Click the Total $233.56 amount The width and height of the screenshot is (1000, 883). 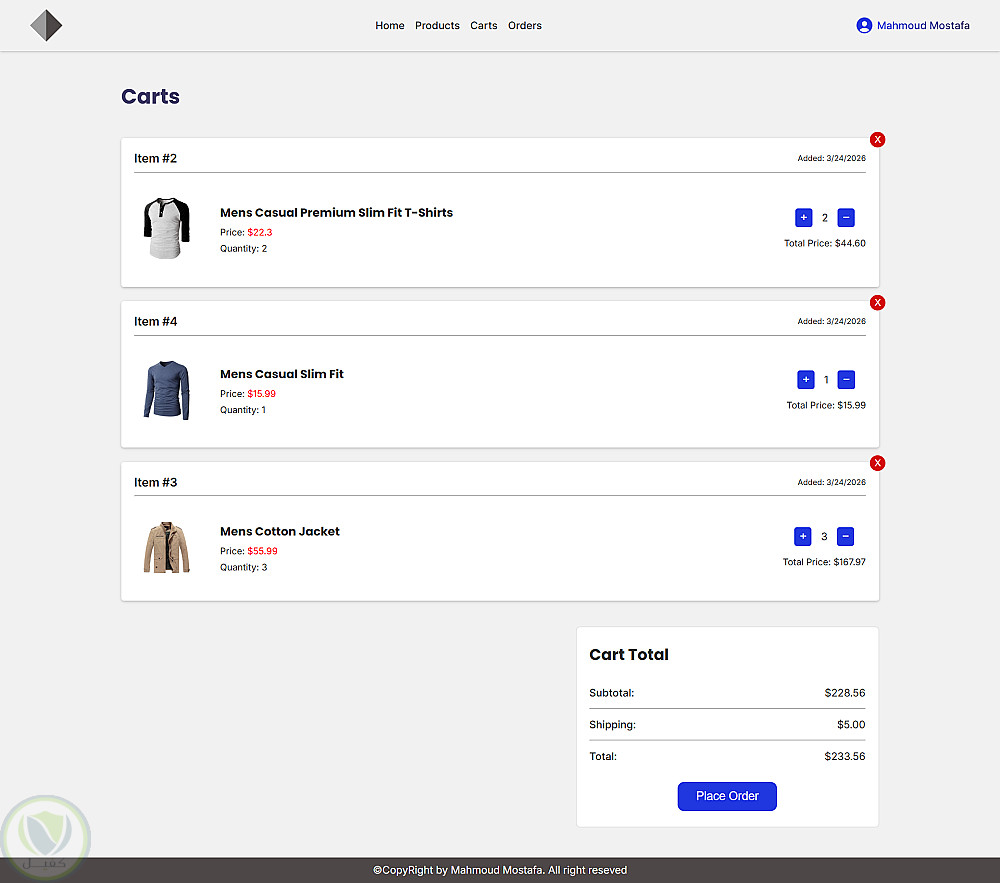coord(844,757)
